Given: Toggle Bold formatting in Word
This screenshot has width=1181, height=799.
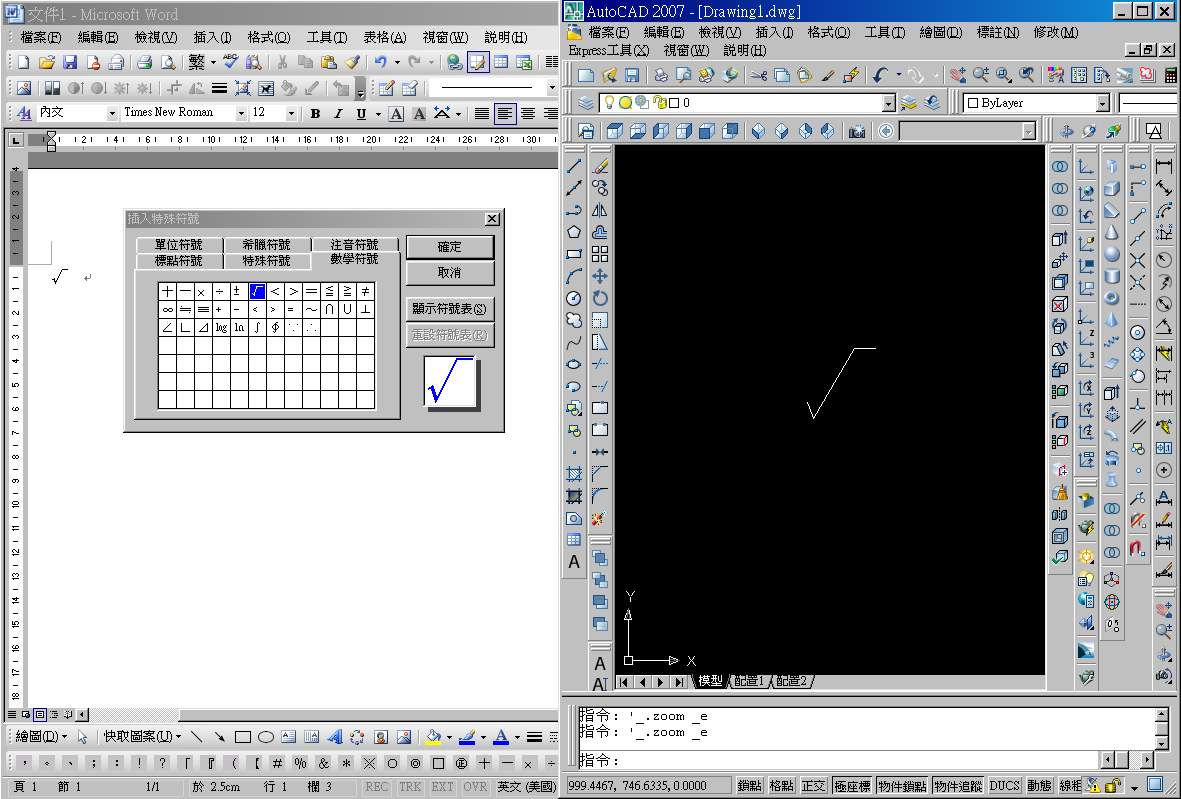Looking at the screenshot, I should (x=315, y=114).
